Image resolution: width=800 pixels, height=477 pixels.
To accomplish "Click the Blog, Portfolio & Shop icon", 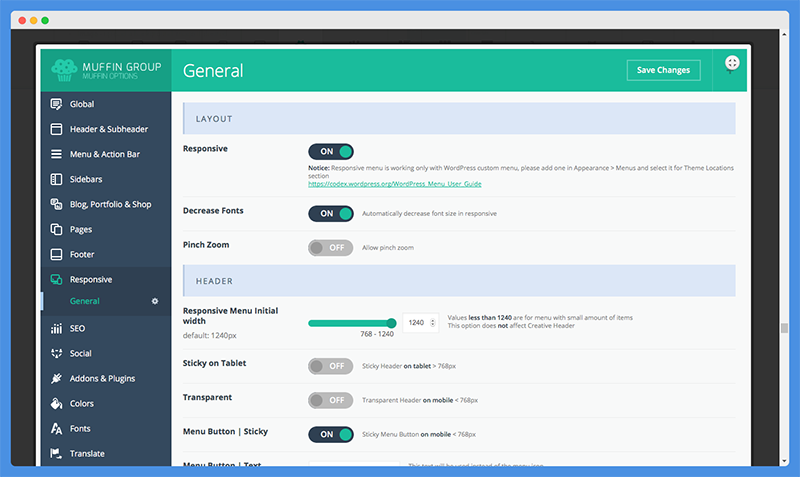I will [x=56, y=204].
